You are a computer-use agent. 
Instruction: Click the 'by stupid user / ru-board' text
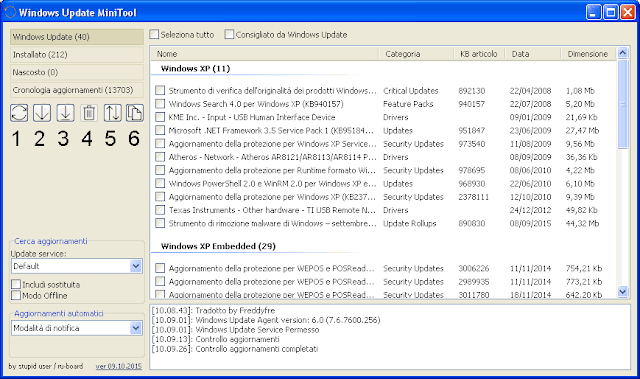pyautogui.click(x=45, y=366)
